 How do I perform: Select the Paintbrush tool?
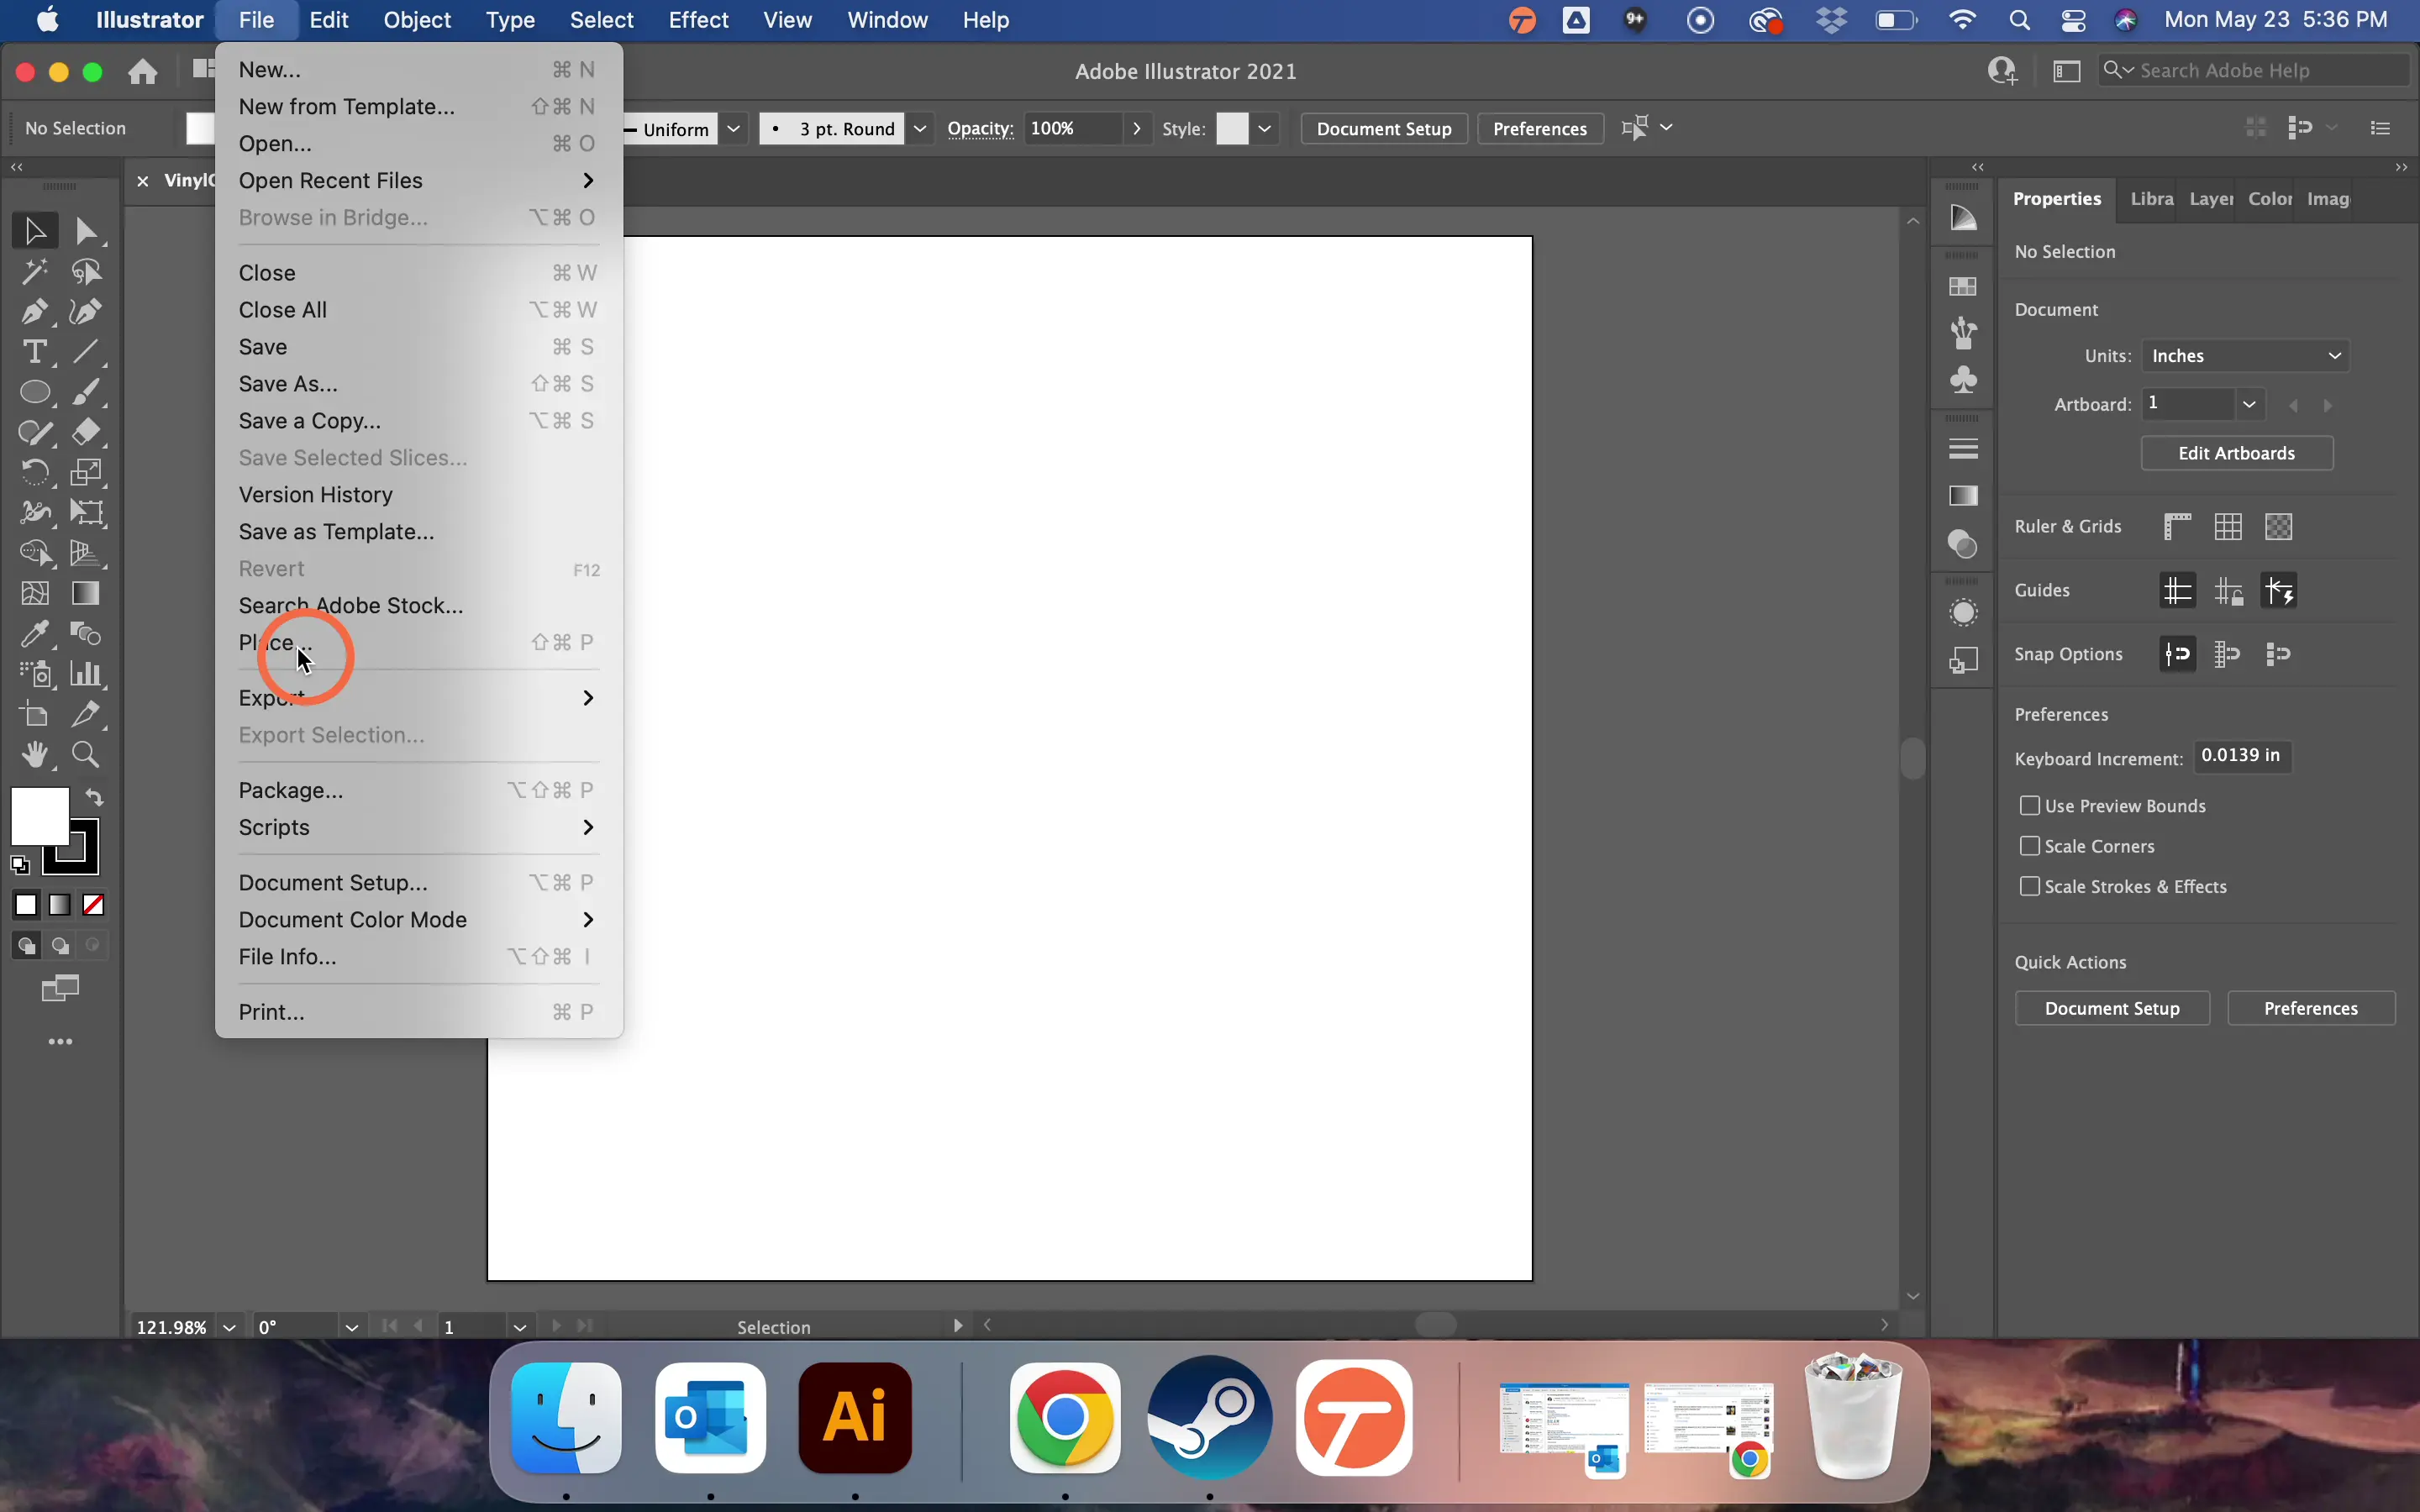coord(87,392)
